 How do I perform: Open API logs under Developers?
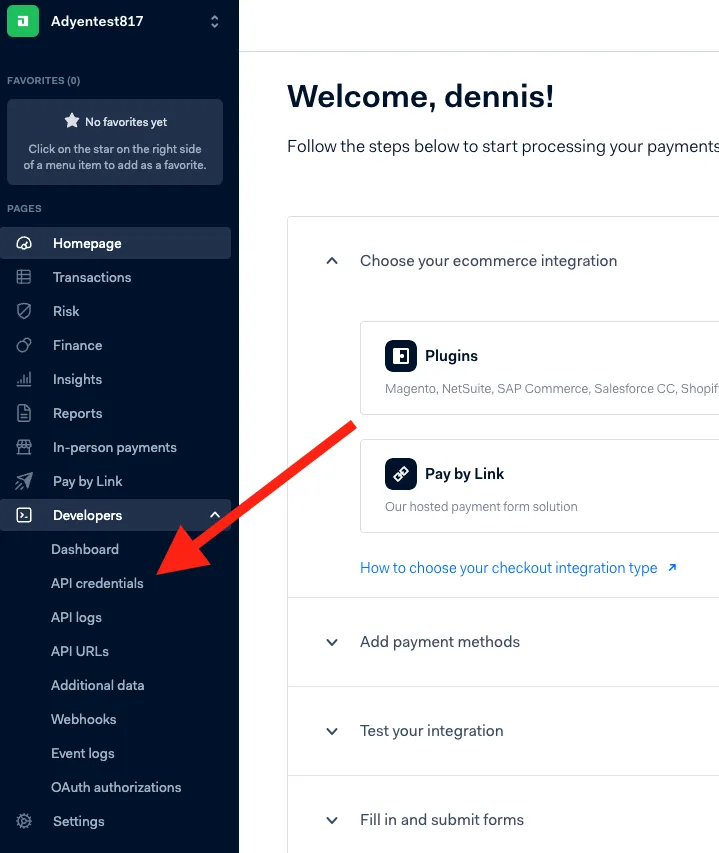coord(76,617)
